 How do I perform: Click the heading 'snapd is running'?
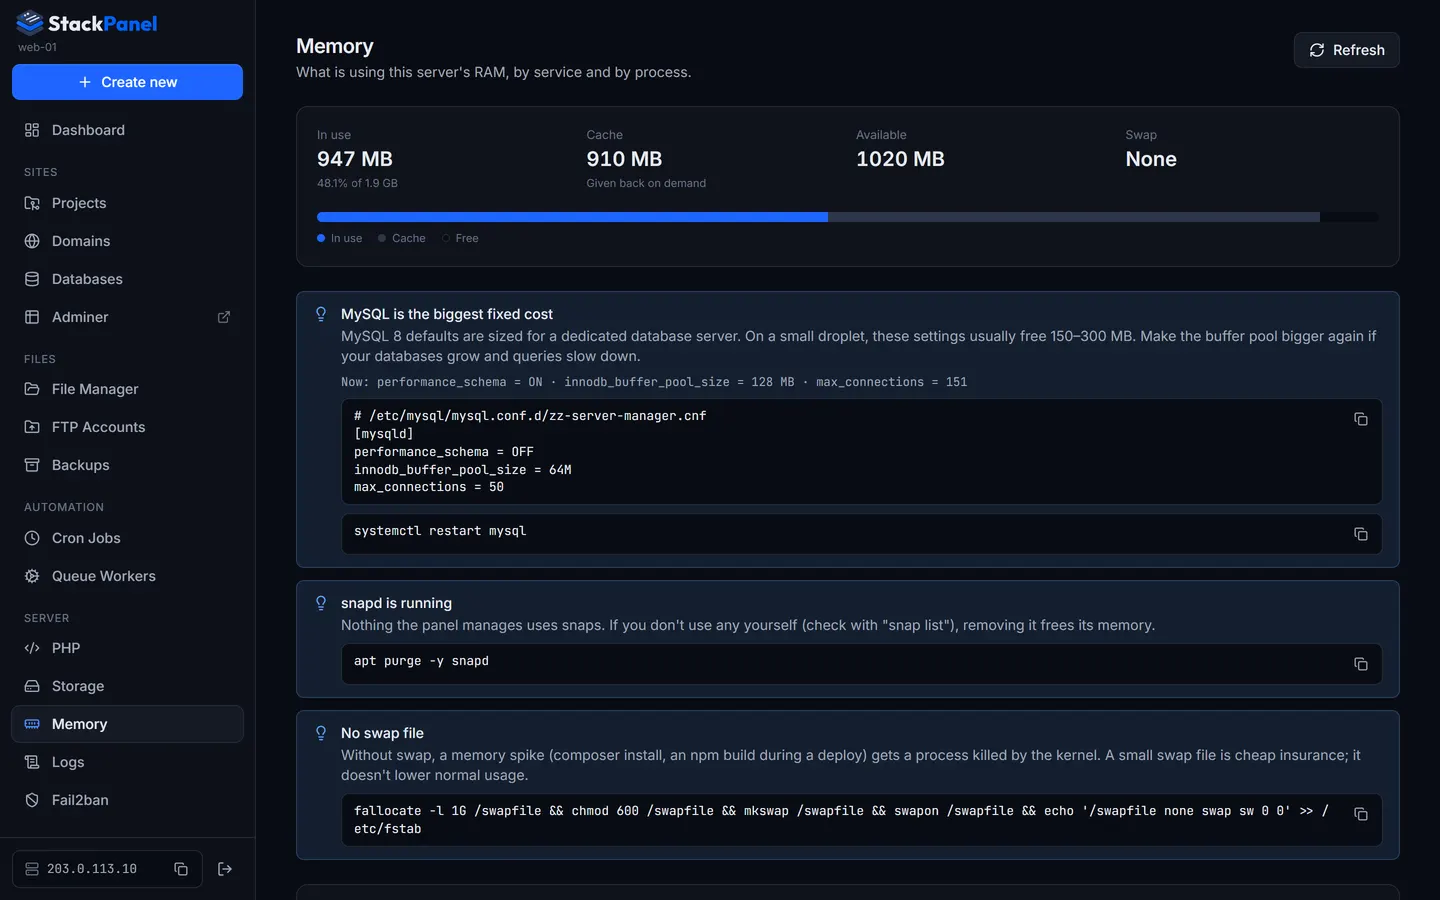click(x=396, y=603)
